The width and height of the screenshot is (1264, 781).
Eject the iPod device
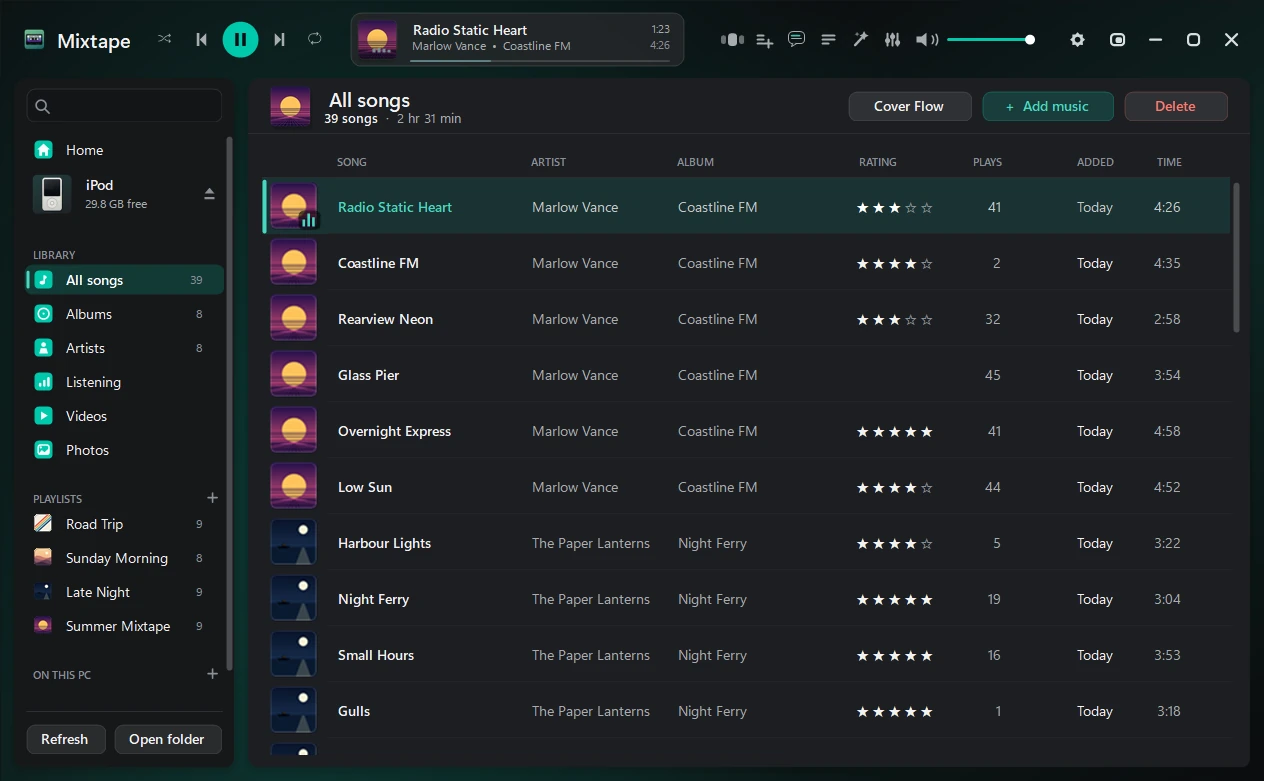[x=209, y=194]
